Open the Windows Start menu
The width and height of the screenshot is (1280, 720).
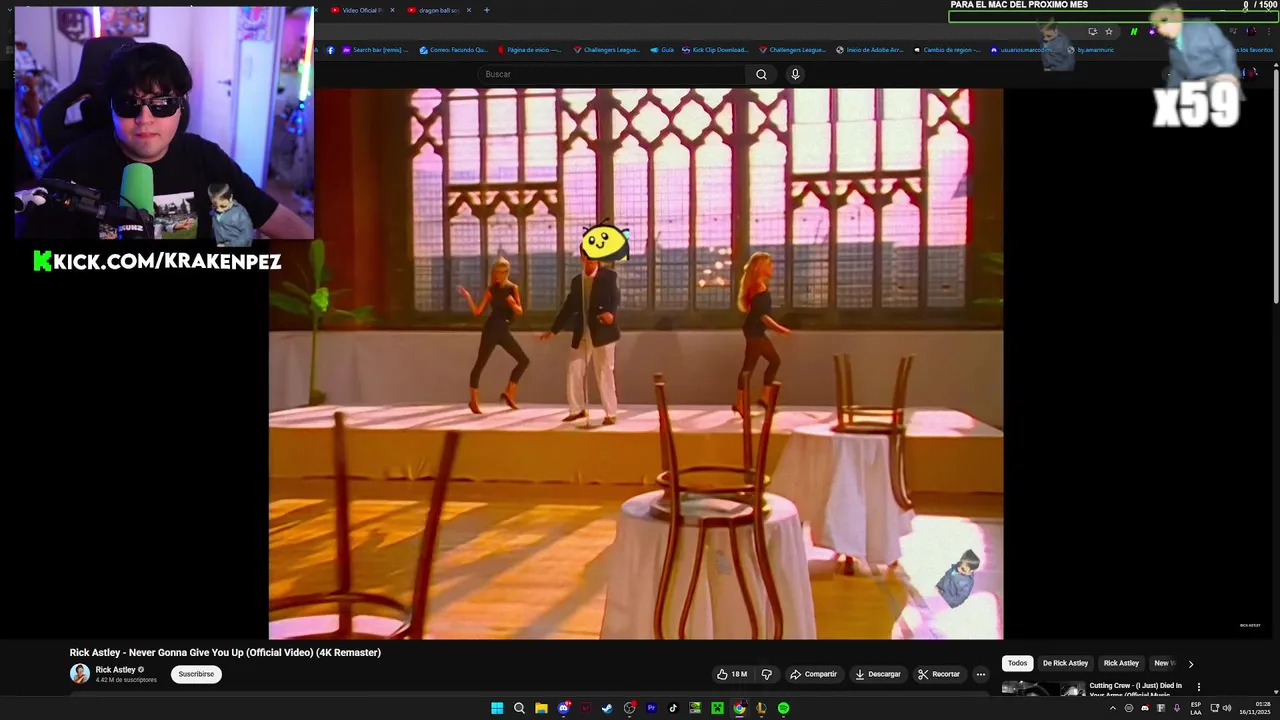pos(497,708)
